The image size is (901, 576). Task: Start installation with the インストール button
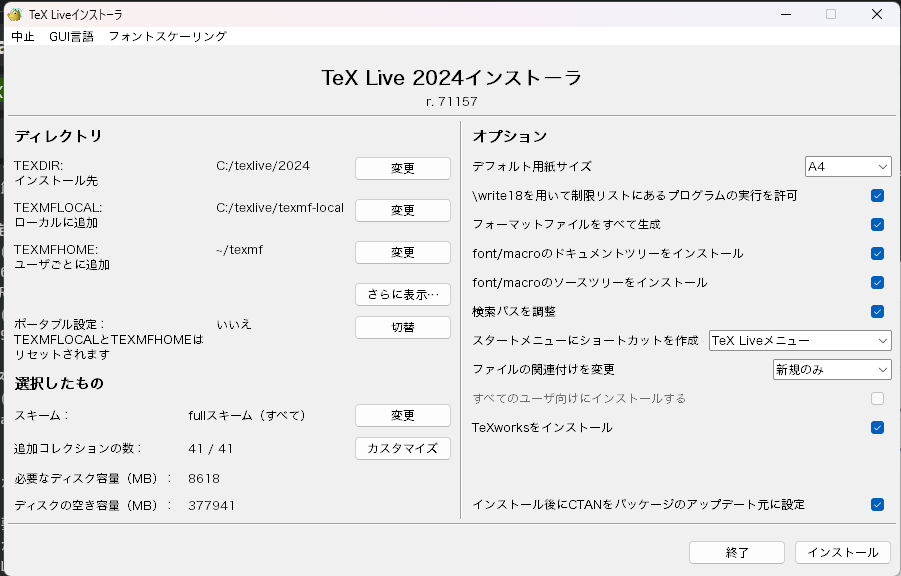842,552
